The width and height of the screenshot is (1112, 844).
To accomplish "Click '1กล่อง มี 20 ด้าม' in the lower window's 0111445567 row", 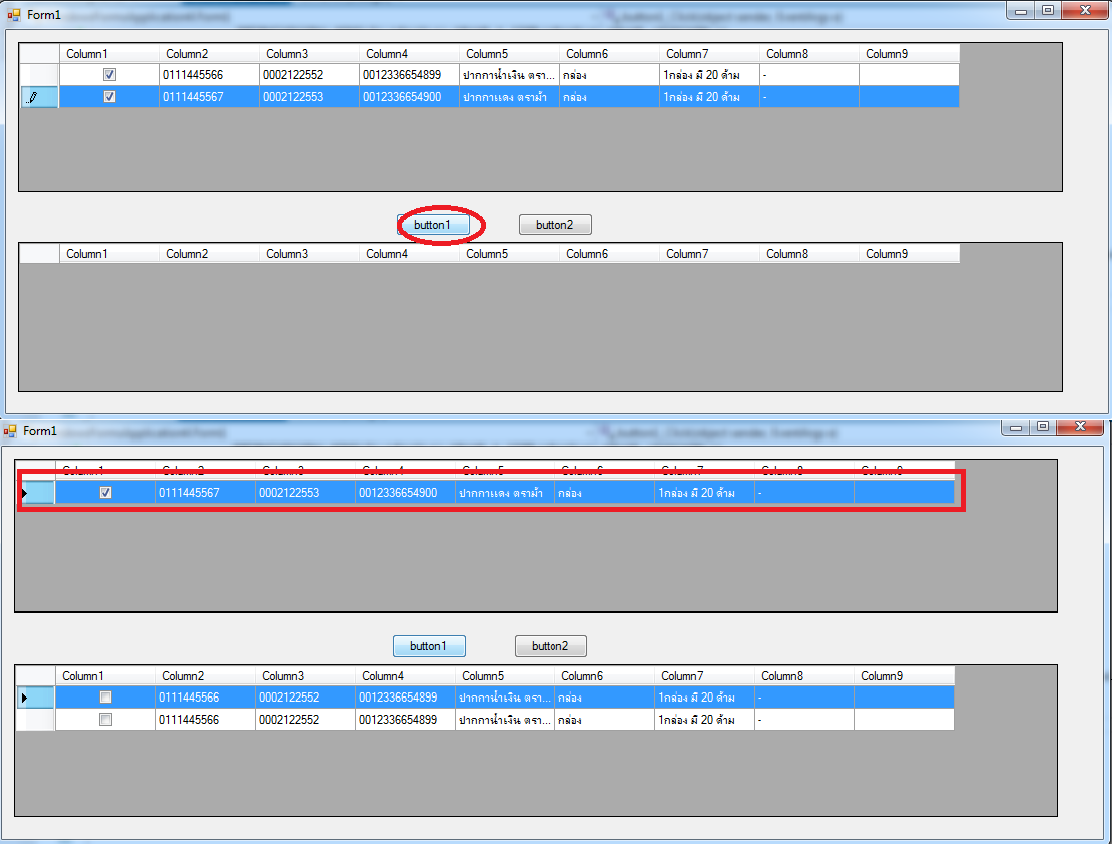I will pos(704,493).
